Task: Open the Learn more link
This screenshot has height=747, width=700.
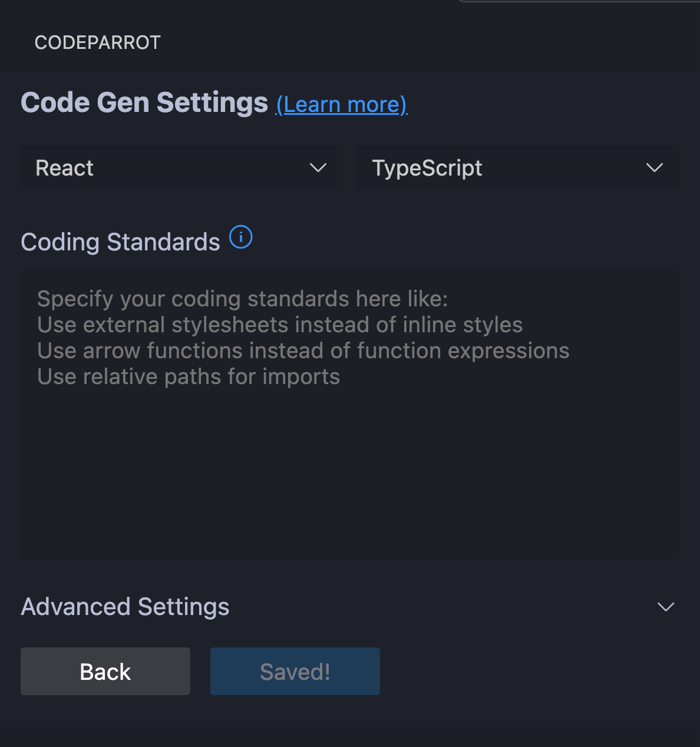Action: tap(342, 104)
